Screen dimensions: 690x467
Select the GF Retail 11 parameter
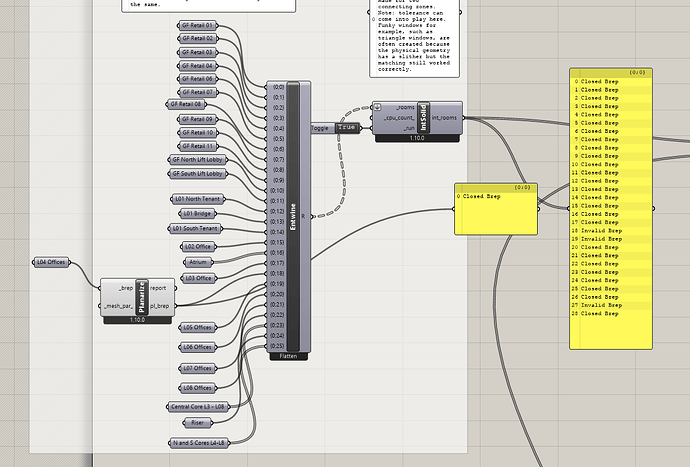[198, 146]
